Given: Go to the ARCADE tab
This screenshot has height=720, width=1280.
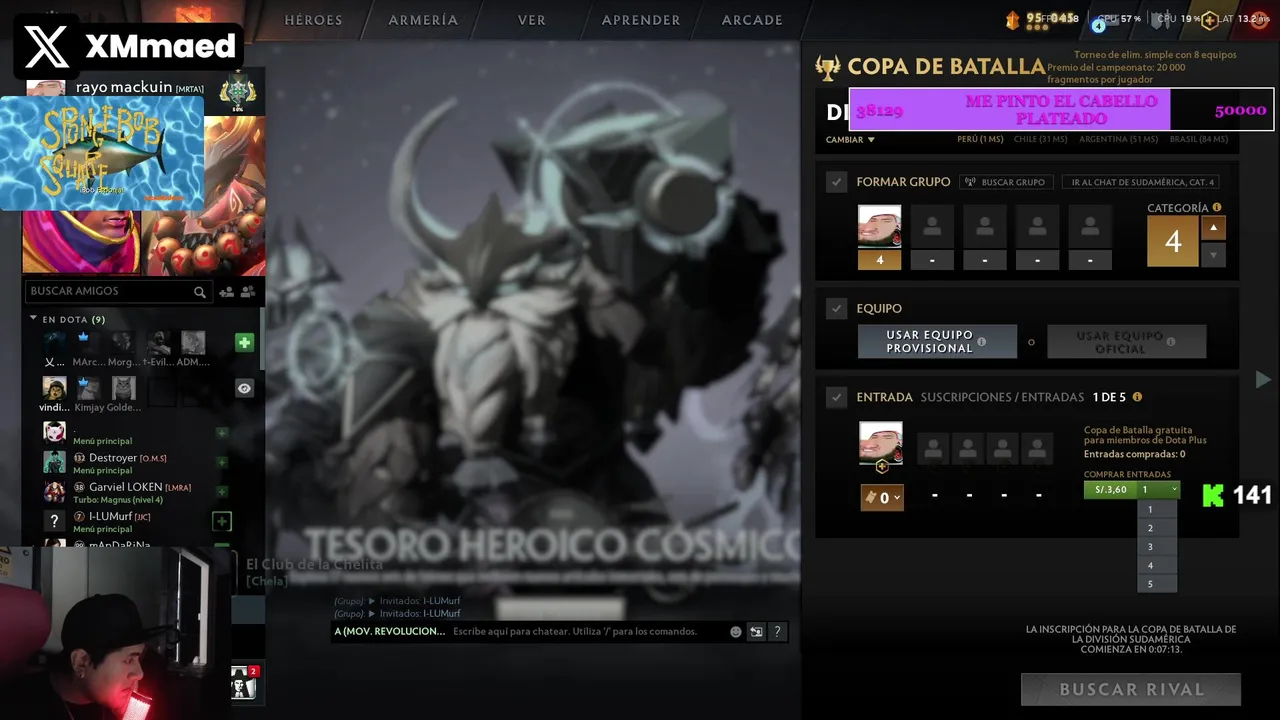Looking at the screenshot, I should [x=752, y=20].
